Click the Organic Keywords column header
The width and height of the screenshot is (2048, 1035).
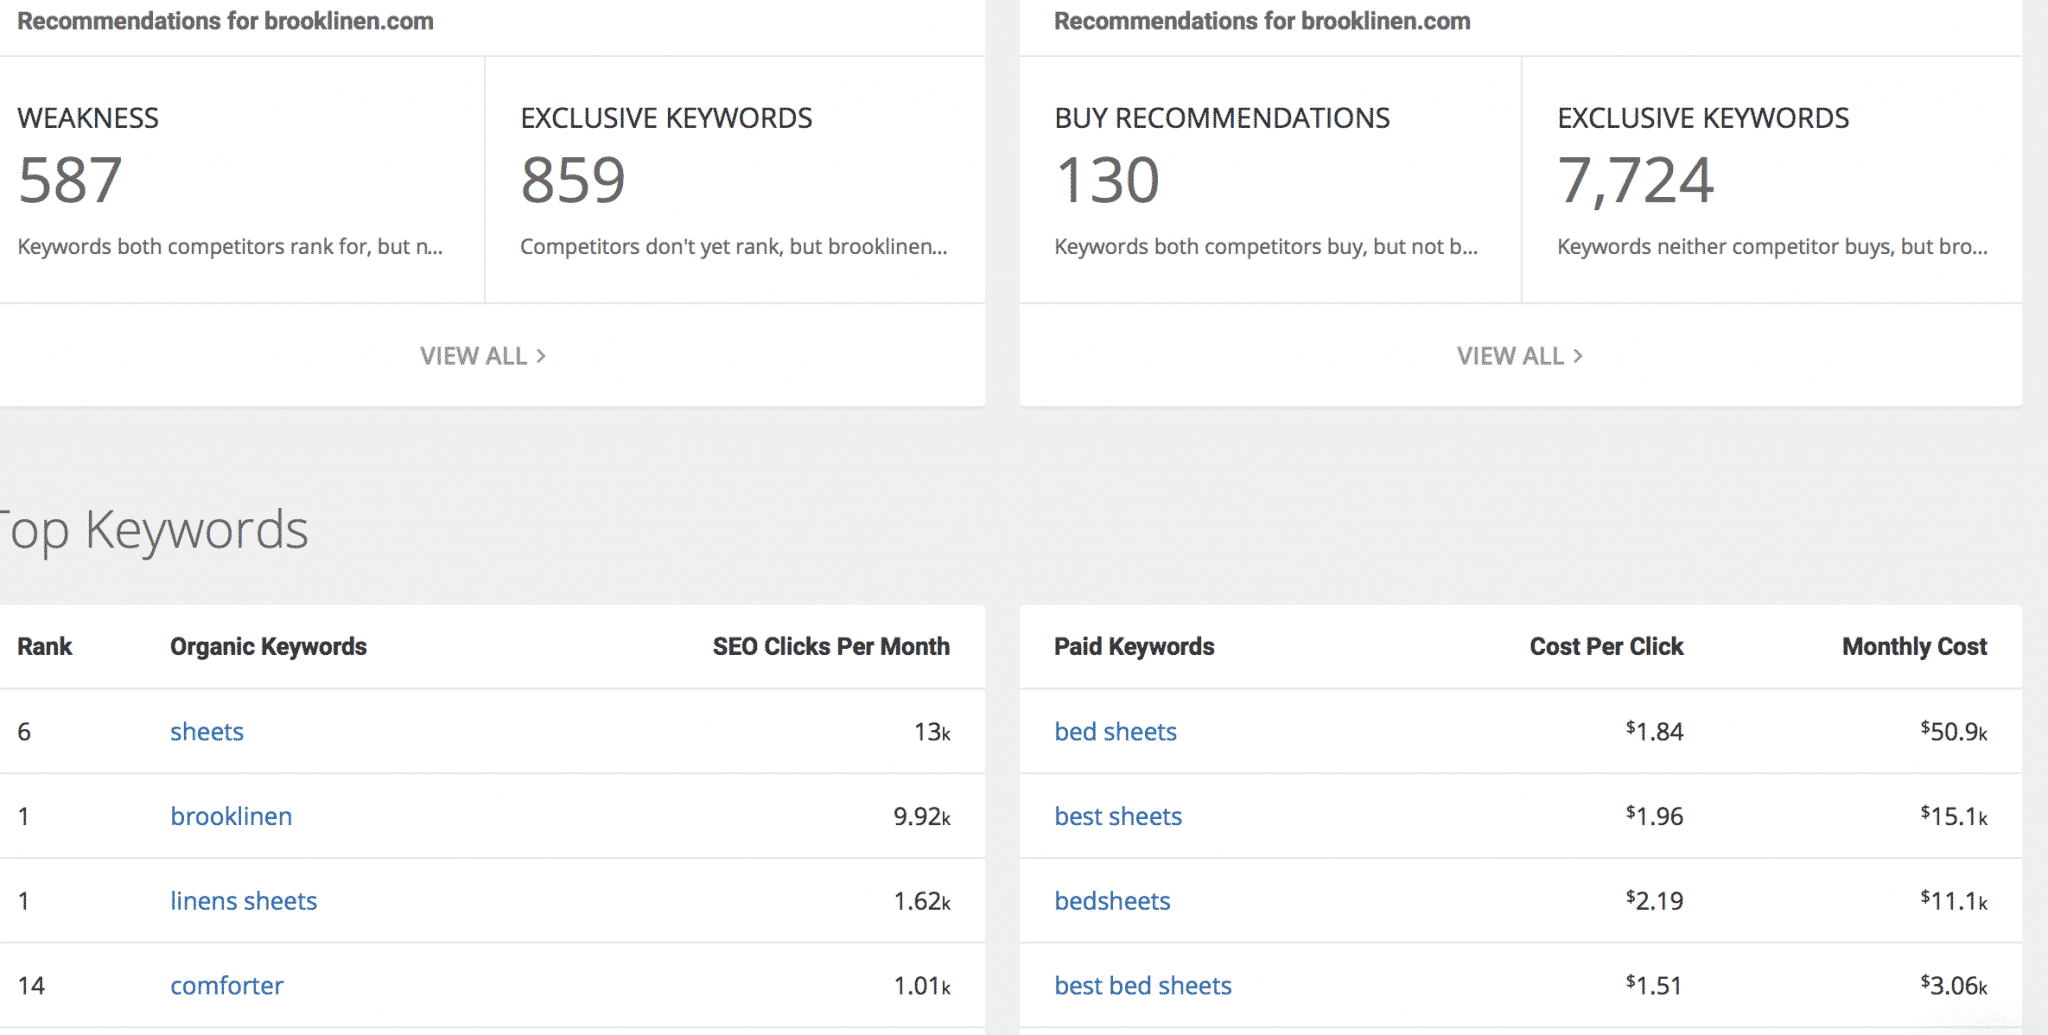(x=268, y=647)
